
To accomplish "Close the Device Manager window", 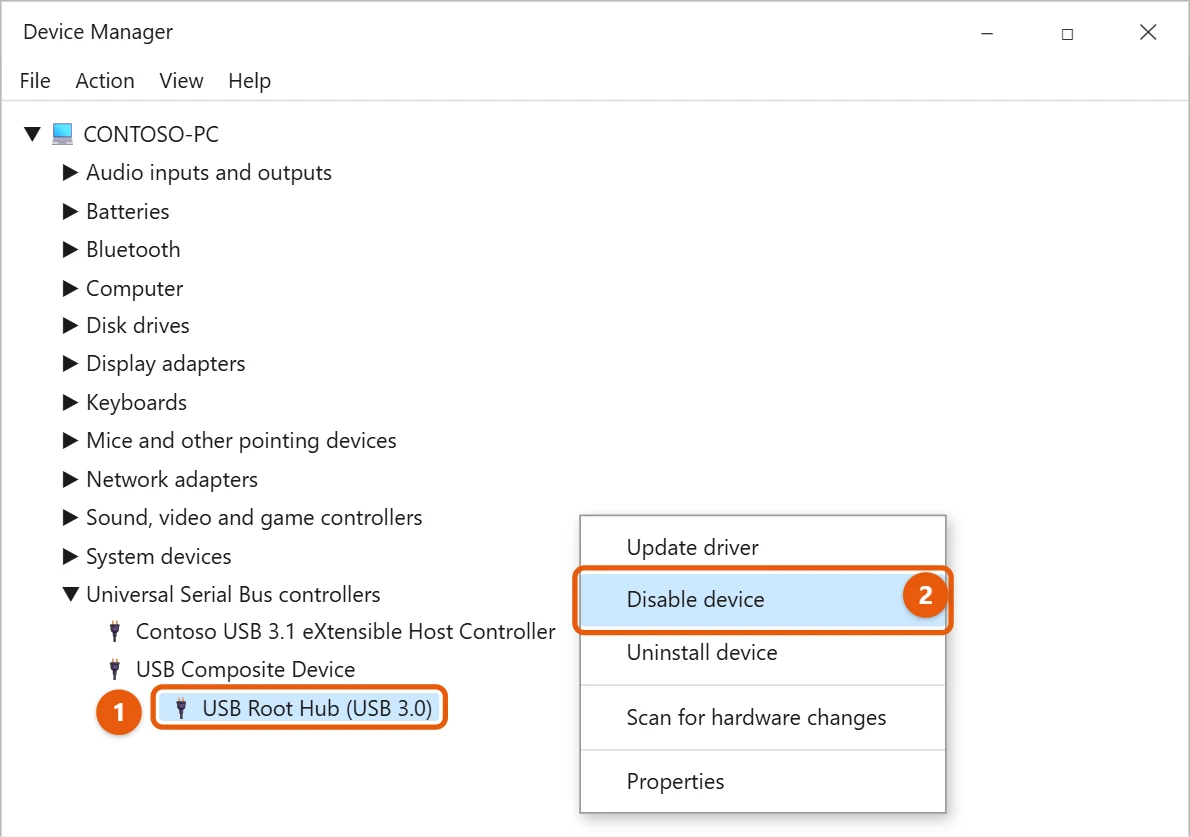I will tap(1148, 32).
